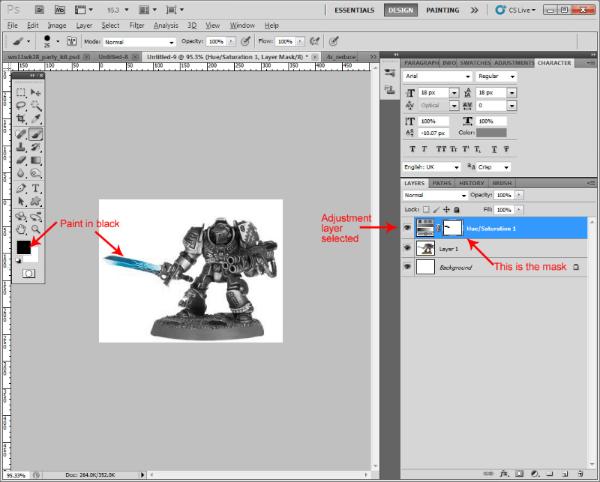This screenshot has height=482, width=600.
Task: Toggle visibility of Layer 1
Action: [x=407, y=247]
